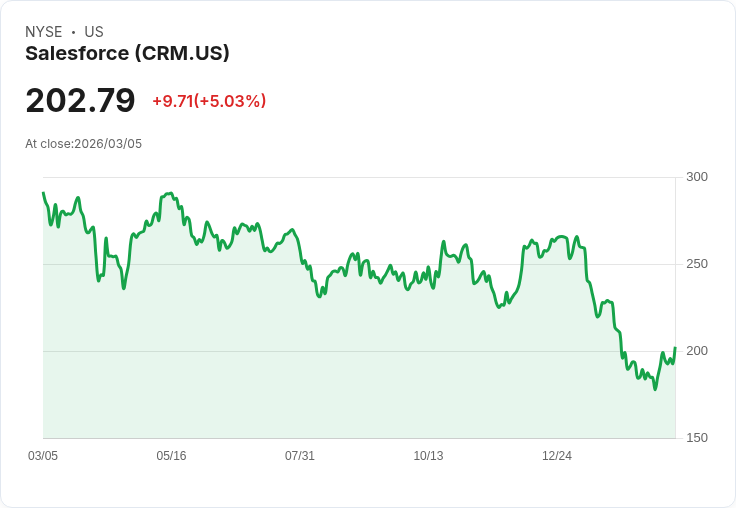736x508 pixels.
Task: Select the 202.79 closing price
Action: click(80, 100)
